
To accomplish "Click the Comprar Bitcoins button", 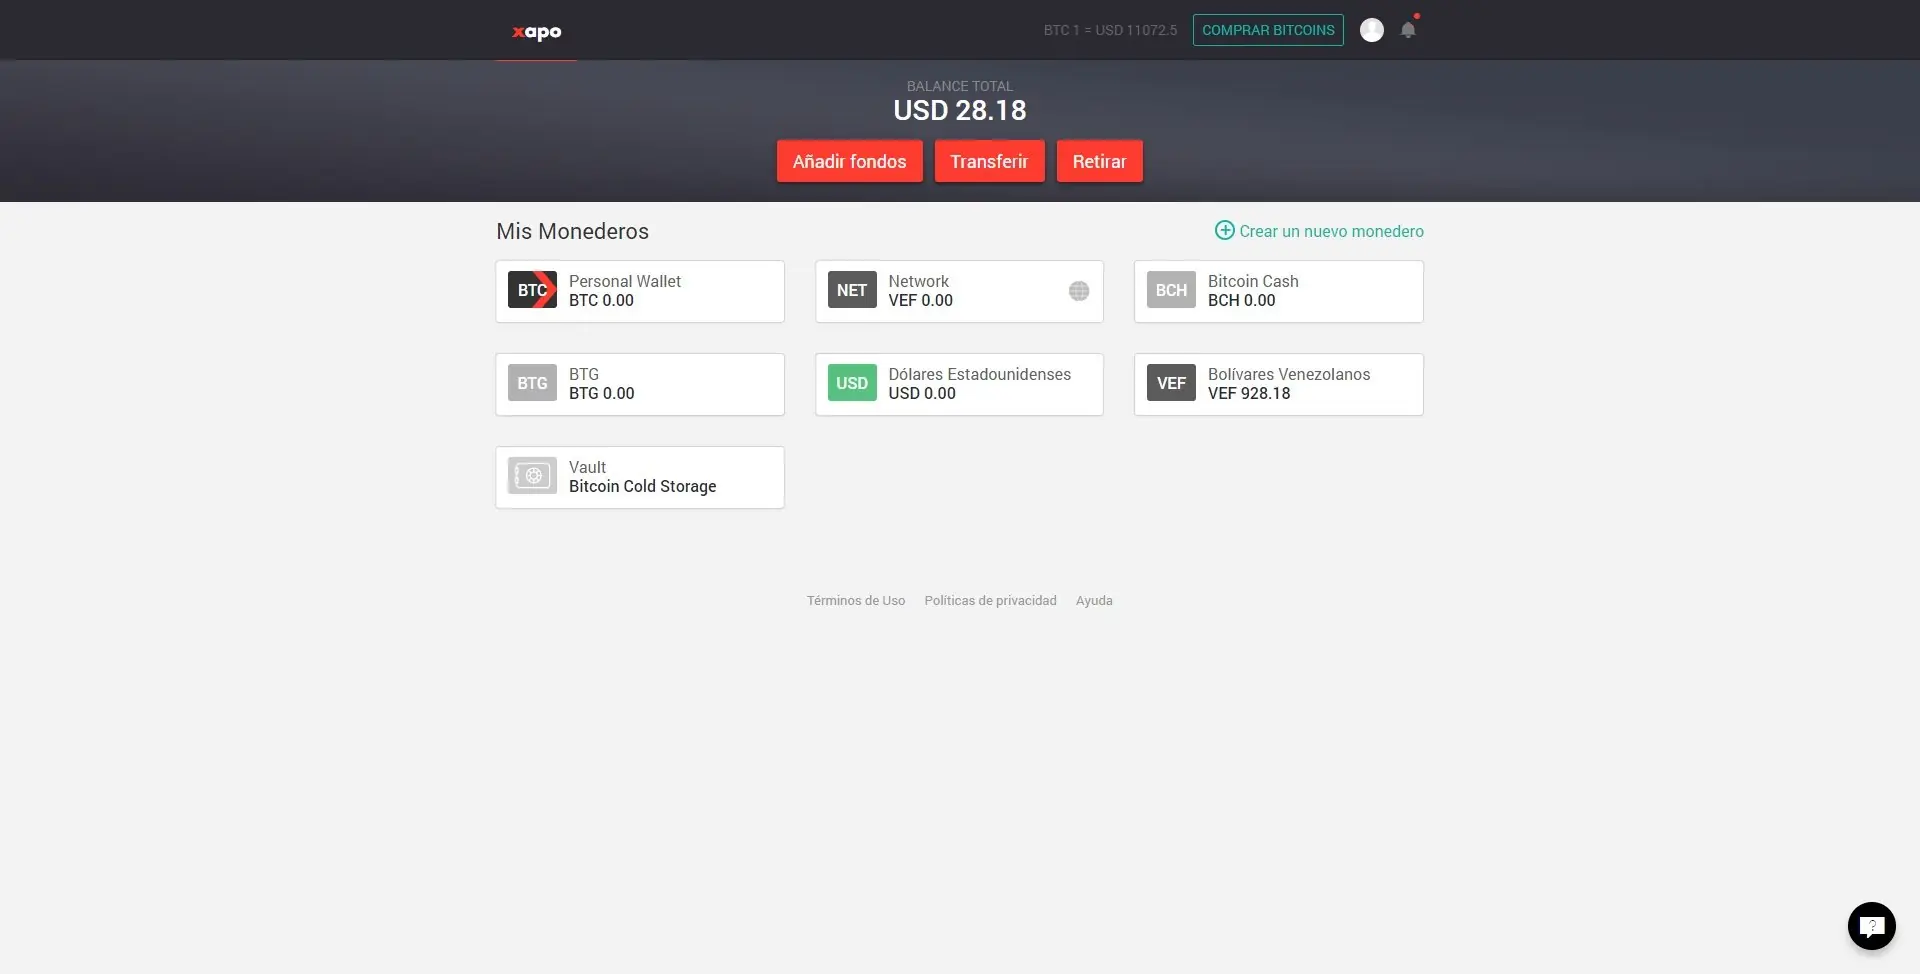I will click(1268, 30).
